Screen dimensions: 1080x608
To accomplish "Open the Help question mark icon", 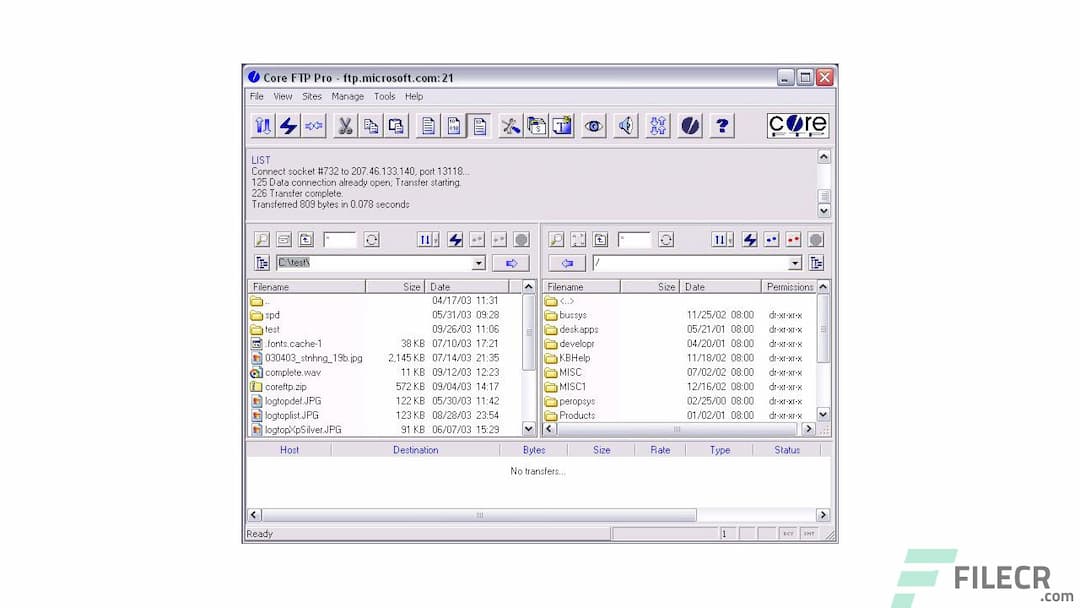I will (722, 125).
